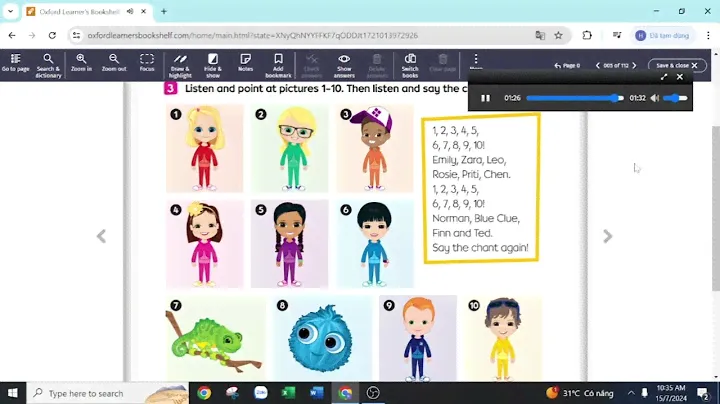Mute the audio player volume
The width and height of the screenshot is (720, 404).
pyautogui.click(x=655, y=98)
